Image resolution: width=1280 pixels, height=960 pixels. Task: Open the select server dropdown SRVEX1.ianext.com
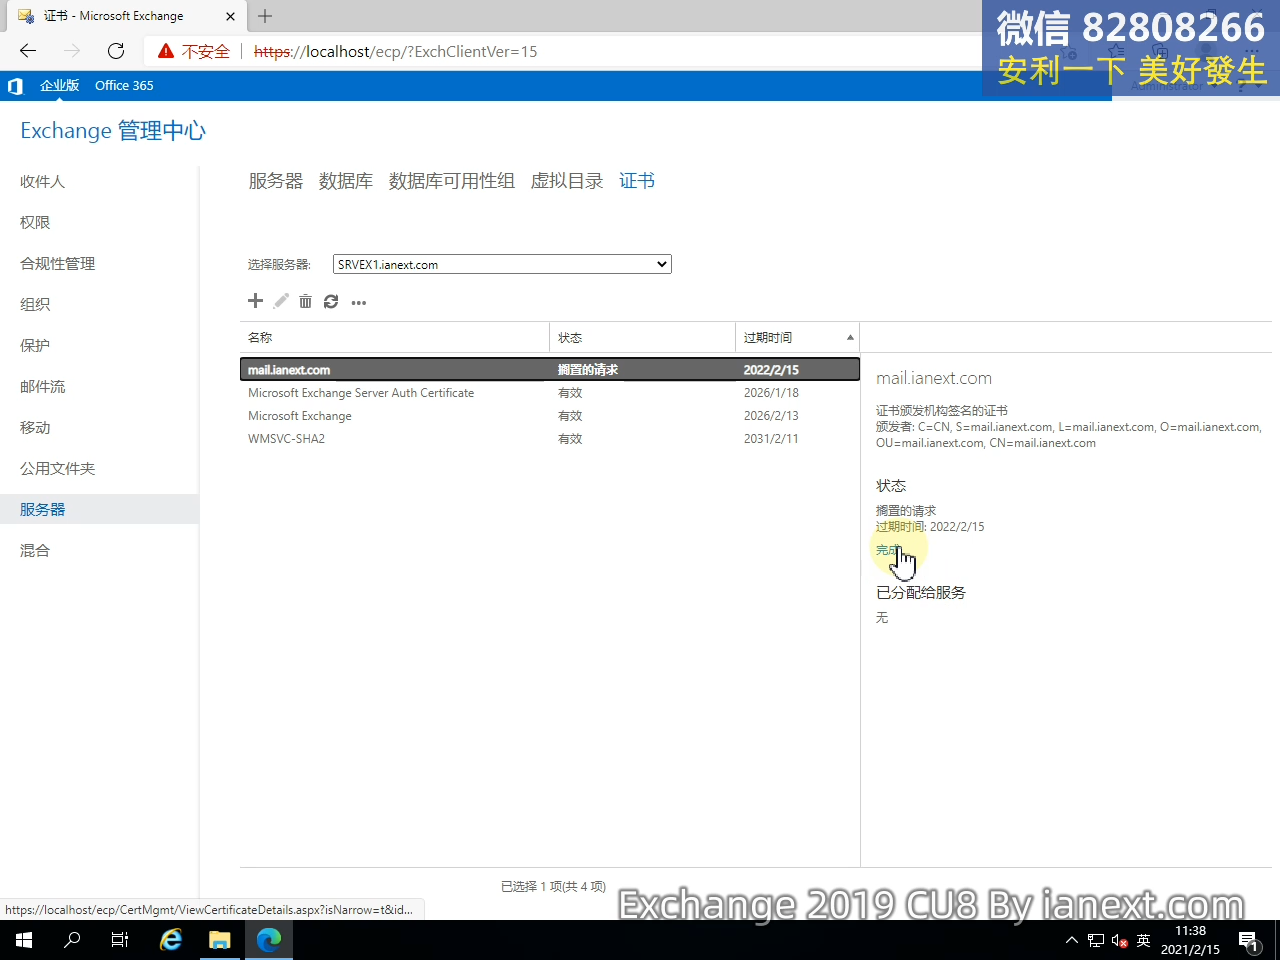tap(502, 264)
